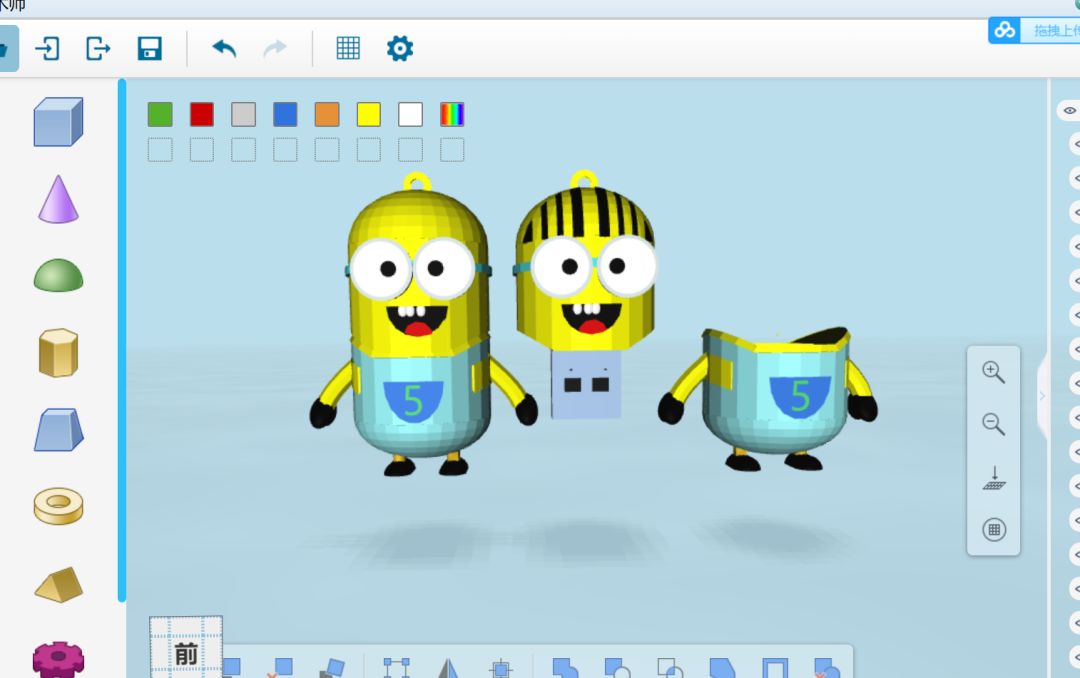Open the rainbow custom color picker
The width and height of the screenshot is (1080, 678).
[452, 114]
